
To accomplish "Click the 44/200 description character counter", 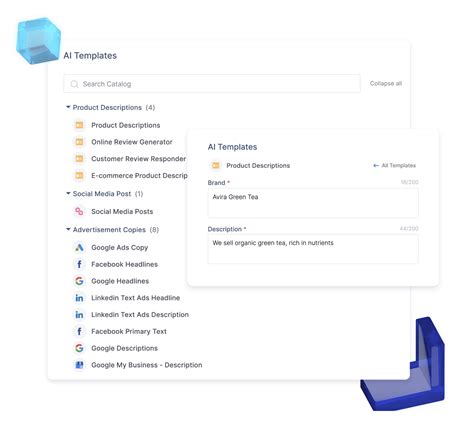I will pos(409,229).
